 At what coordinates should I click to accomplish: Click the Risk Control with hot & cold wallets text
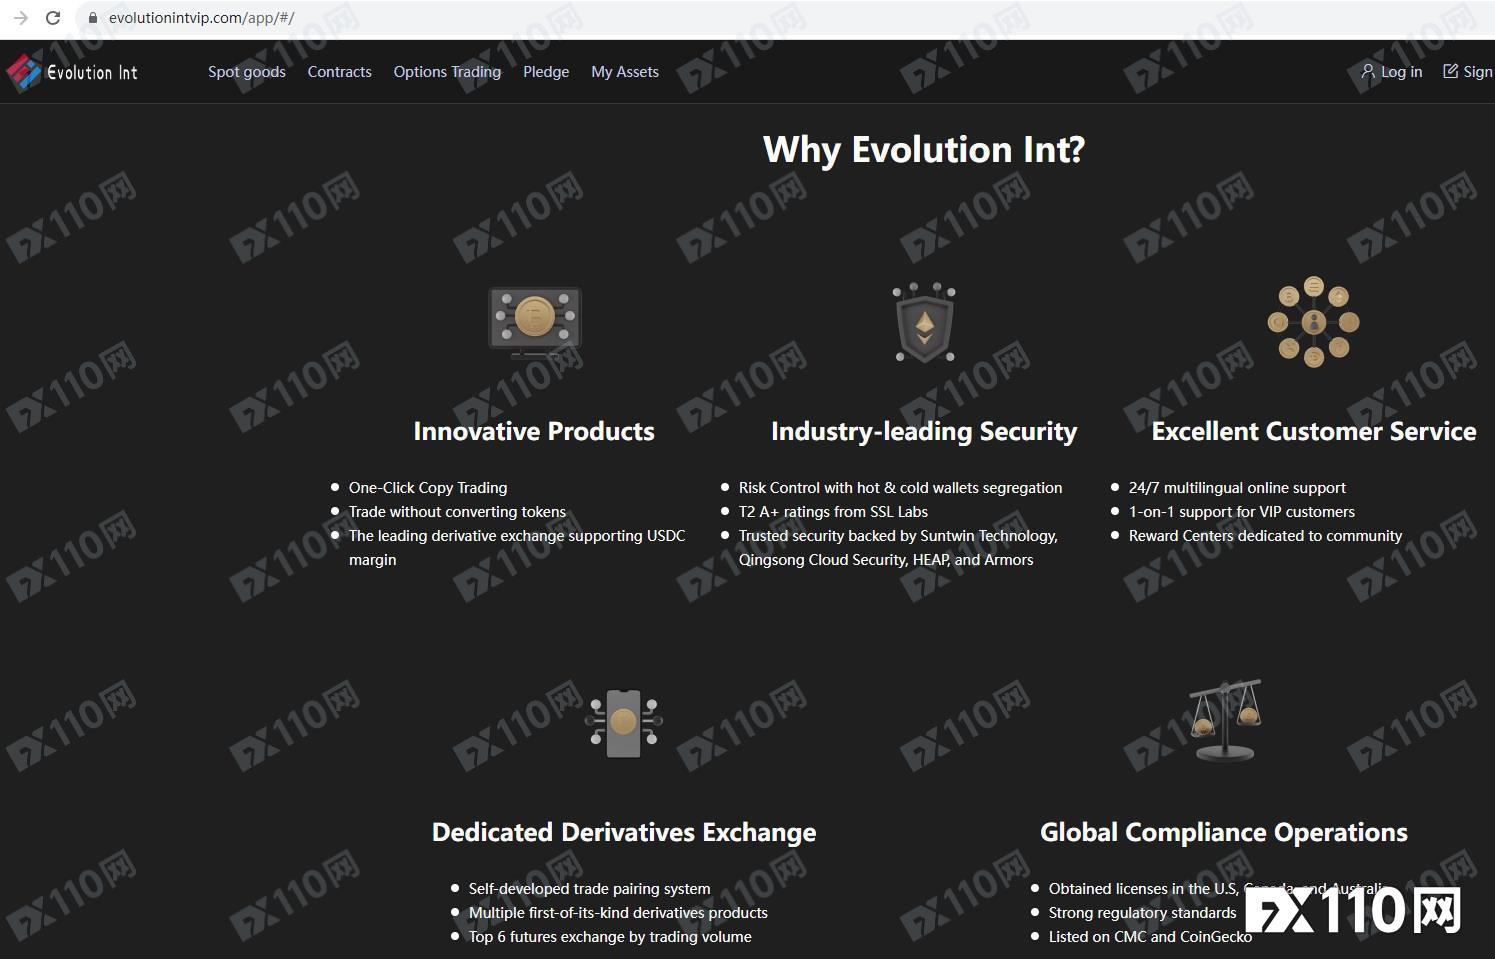(x=900, y=488)
